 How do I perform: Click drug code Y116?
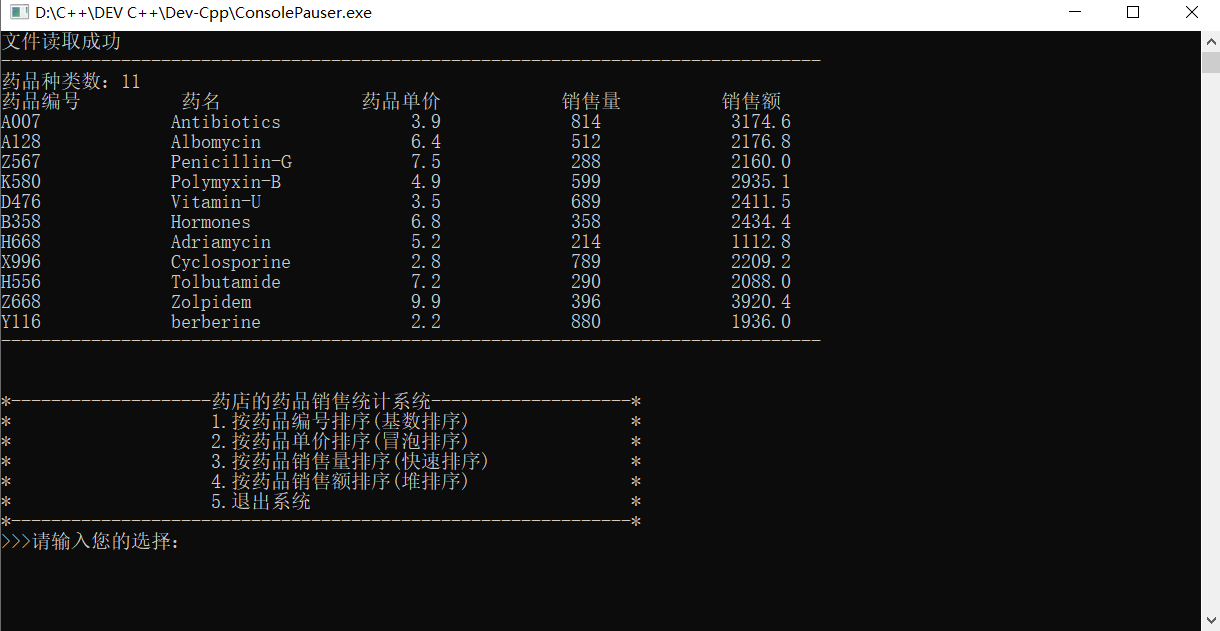tap(21, 322)
